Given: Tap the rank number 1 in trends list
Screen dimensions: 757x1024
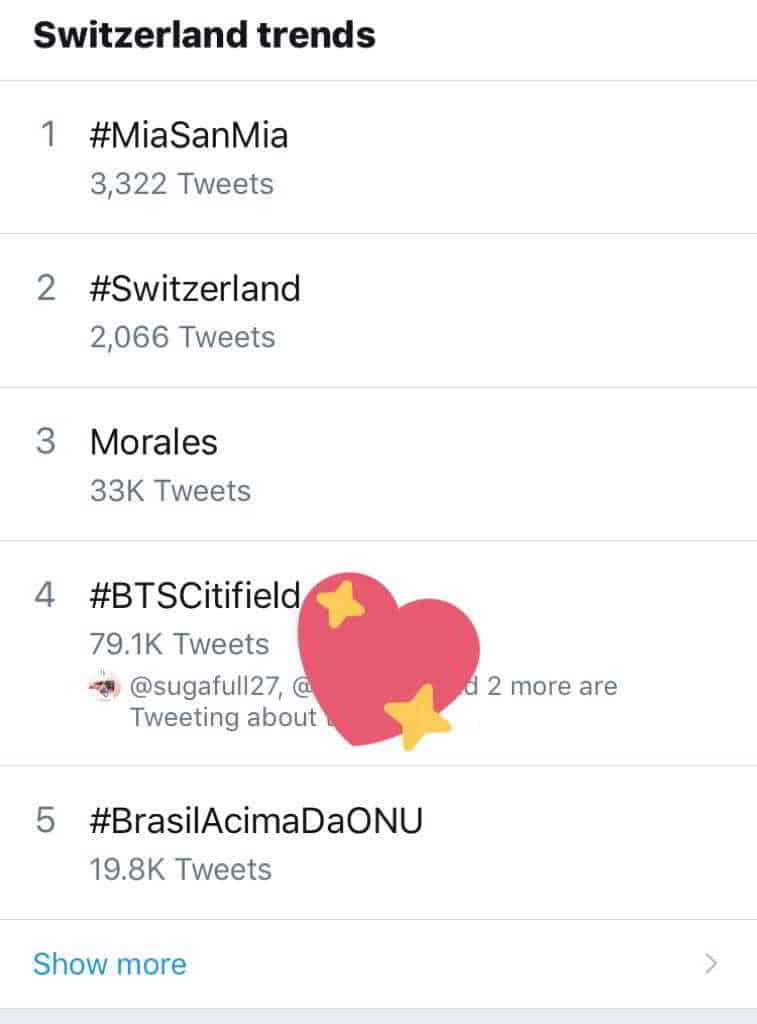Looking at the screenshot, I should (47, 135).
